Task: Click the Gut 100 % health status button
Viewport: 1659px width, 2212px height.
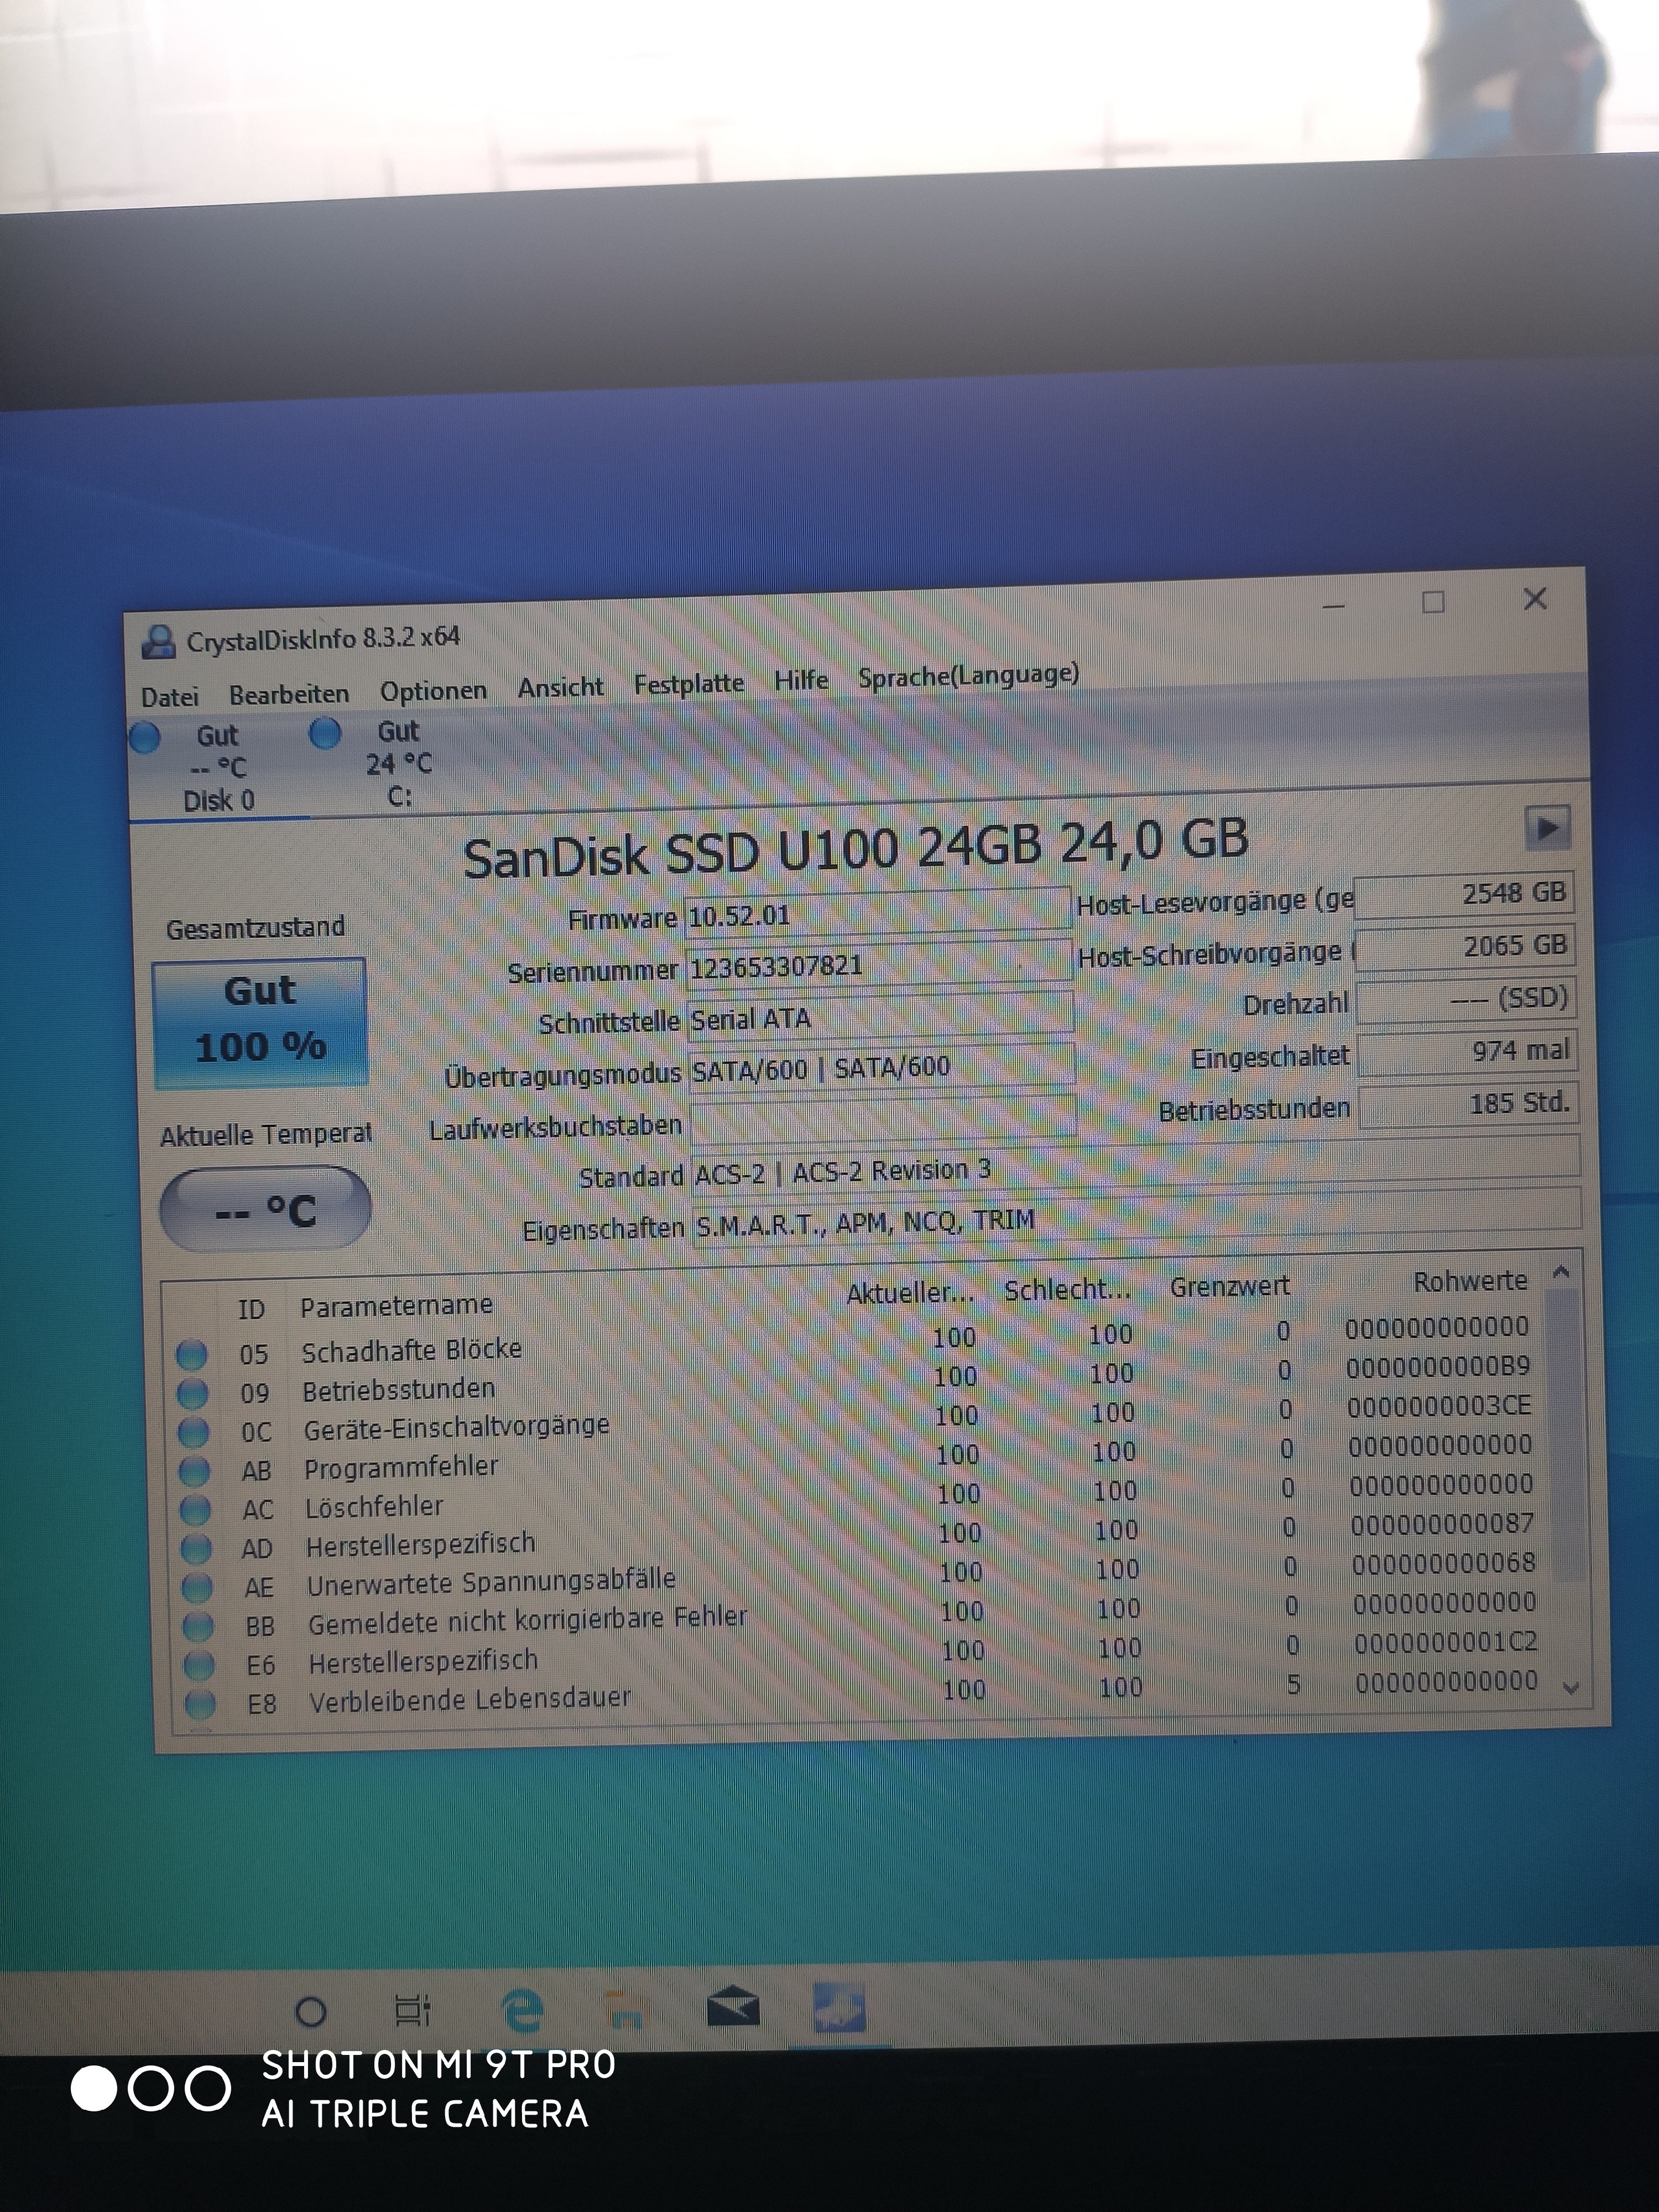Action: tap(260, 1021)
